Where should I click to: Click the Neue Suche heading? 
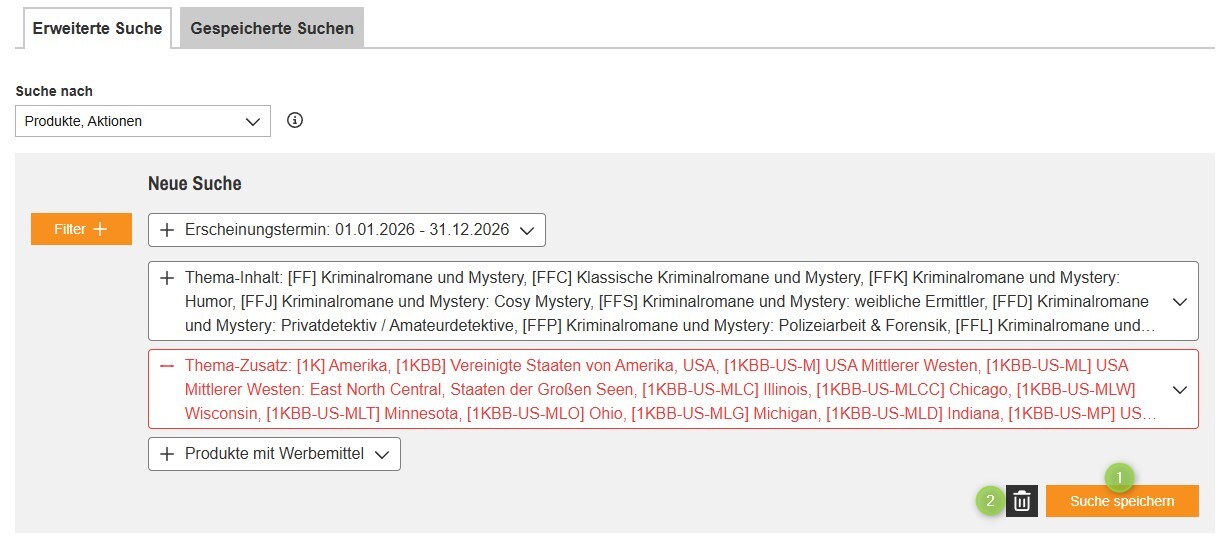(195, 184)
